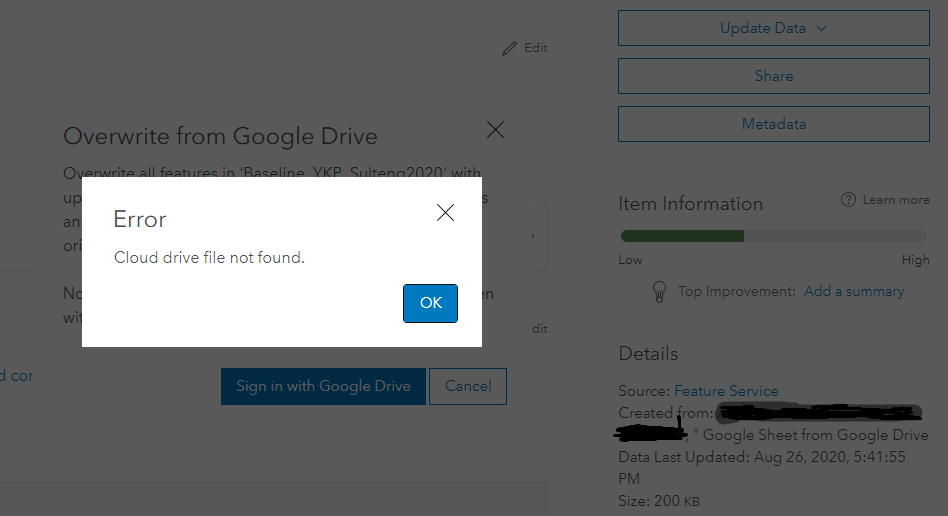Click the 'Cloud drive file not found' message
This screenshot has height=516, width=948.
209,258
